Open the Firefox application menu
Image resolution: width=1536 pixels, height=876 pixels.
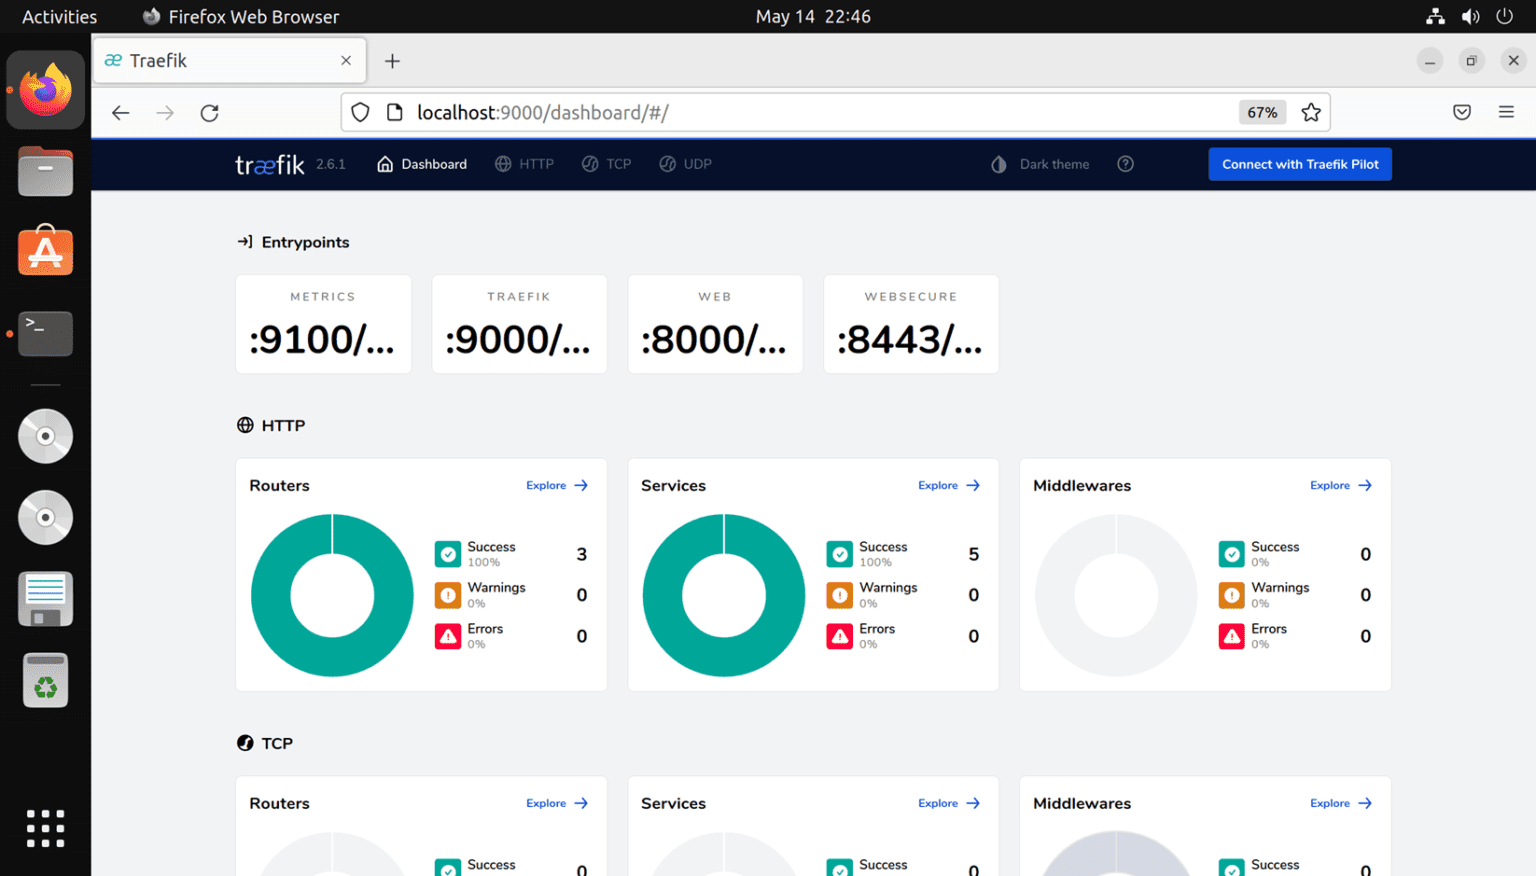(1506, 112)
